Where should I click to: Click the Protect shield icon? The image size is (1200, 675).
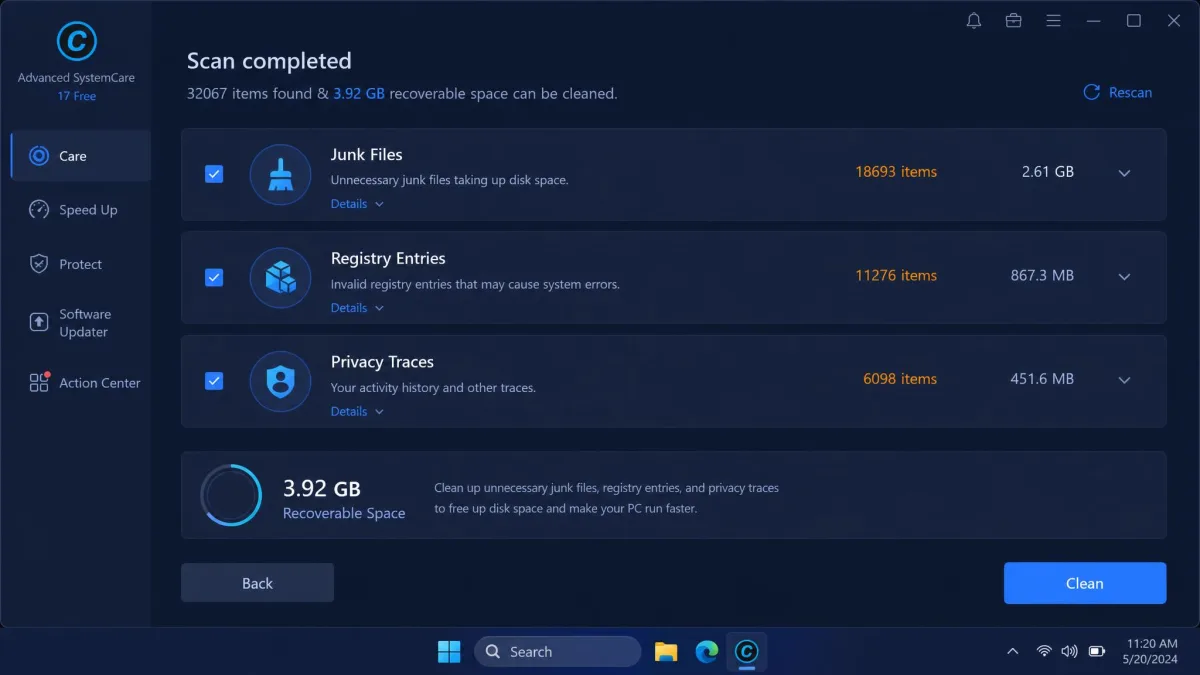(39, 264)
